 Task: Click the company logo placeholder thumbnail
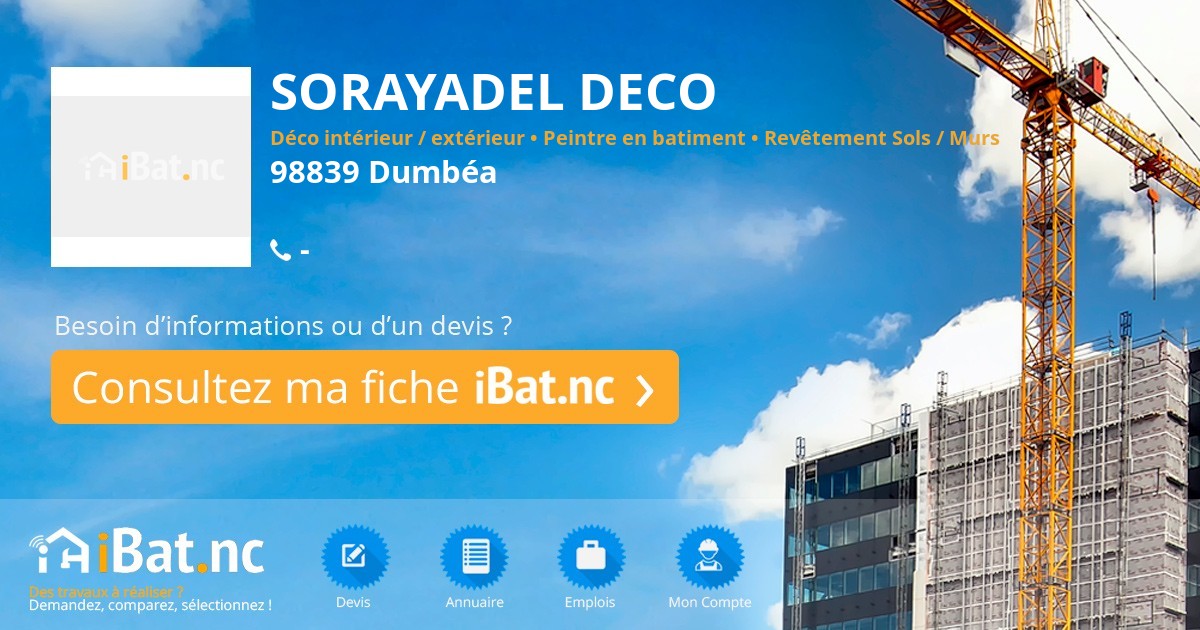[x=151, y=167]
